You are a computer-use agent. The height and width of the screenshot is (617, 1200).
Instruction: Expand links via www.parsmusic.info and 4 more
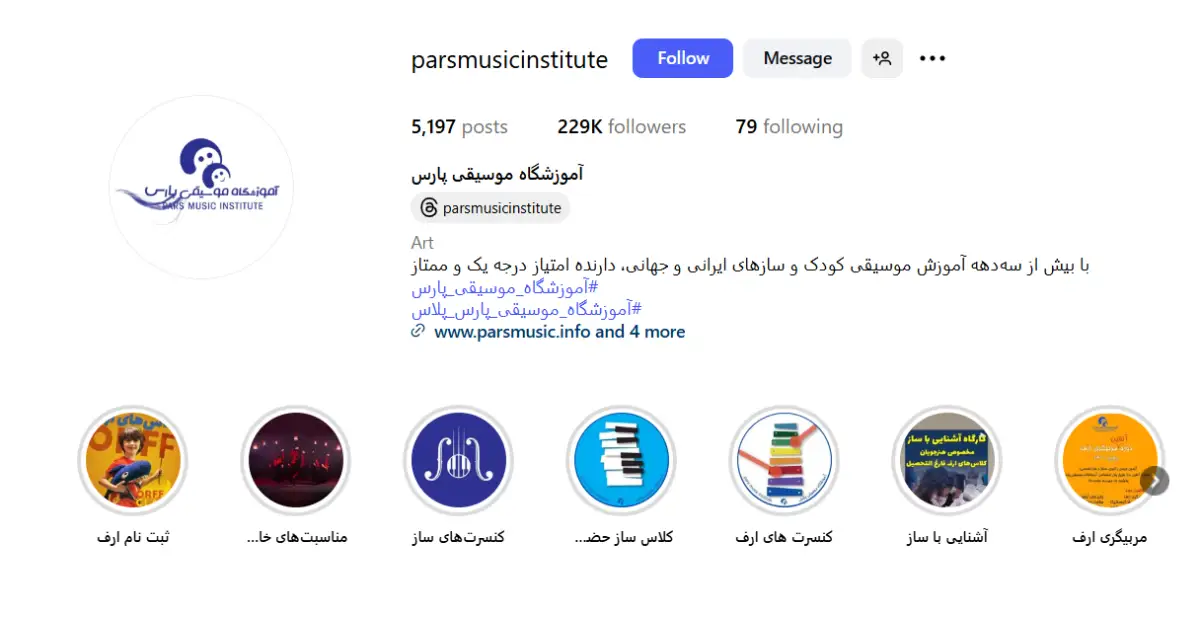coord(560,331)
